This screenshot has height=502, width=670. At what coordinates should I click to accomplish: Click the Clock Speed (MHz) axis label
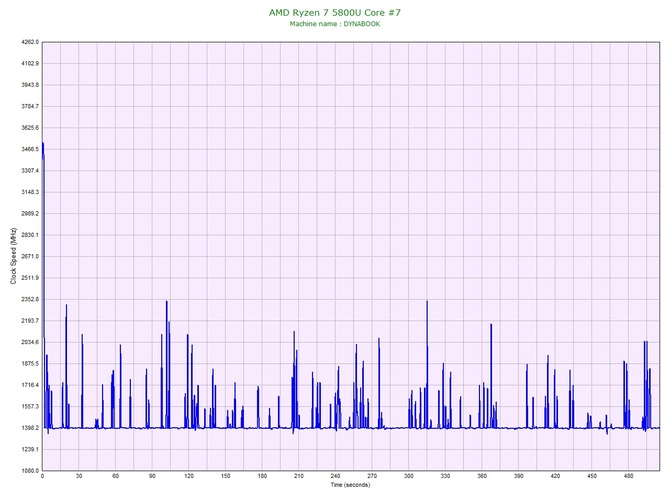click(x=13, y=257)
